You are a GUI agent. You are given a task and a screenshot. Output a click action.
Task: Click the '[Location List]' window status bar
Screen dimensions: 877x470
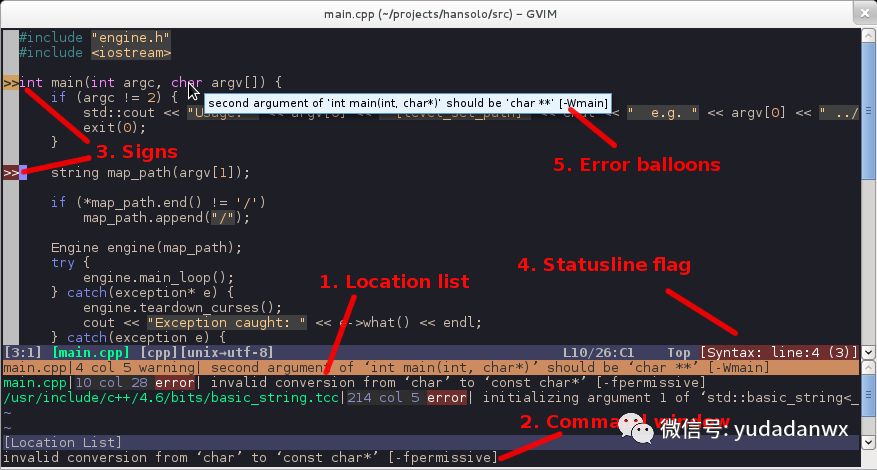click(431, 443)
